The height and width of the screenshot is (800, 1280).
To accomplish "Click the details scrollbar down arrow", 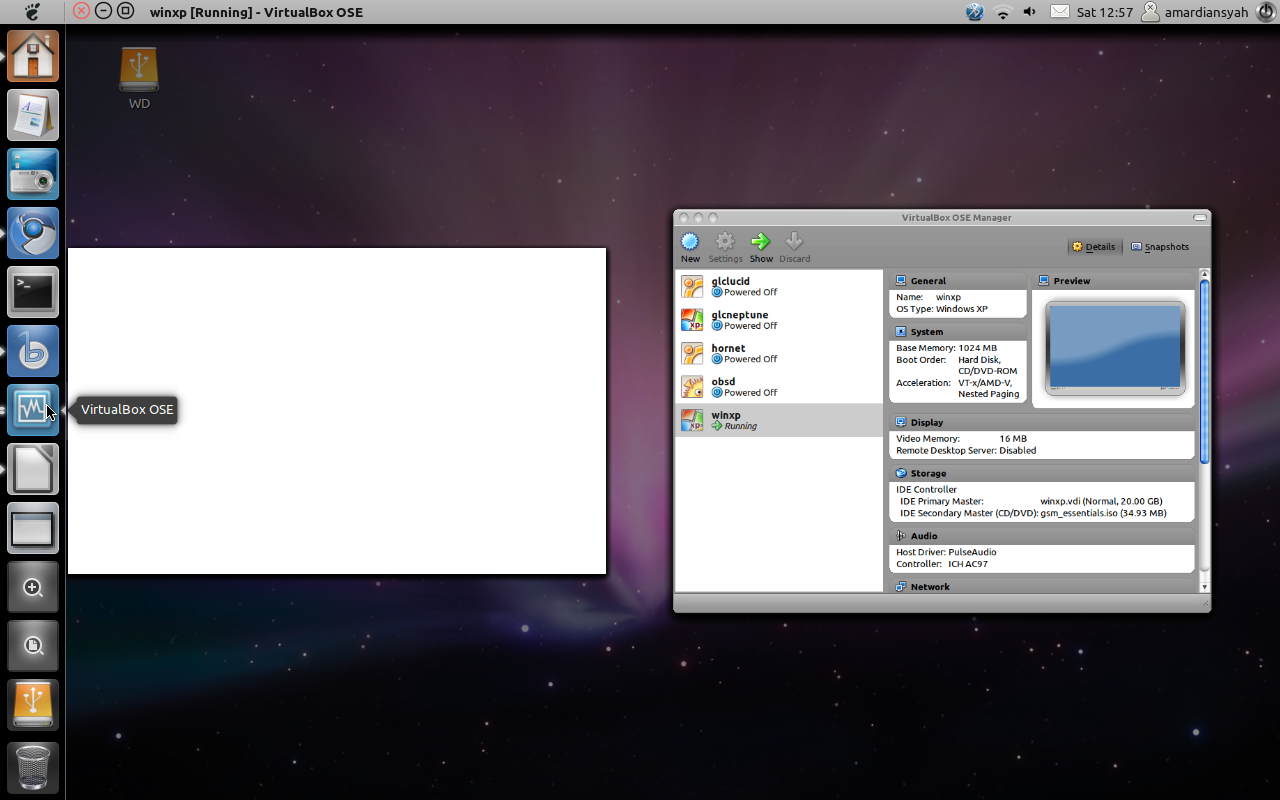I will coord(1204,587).
